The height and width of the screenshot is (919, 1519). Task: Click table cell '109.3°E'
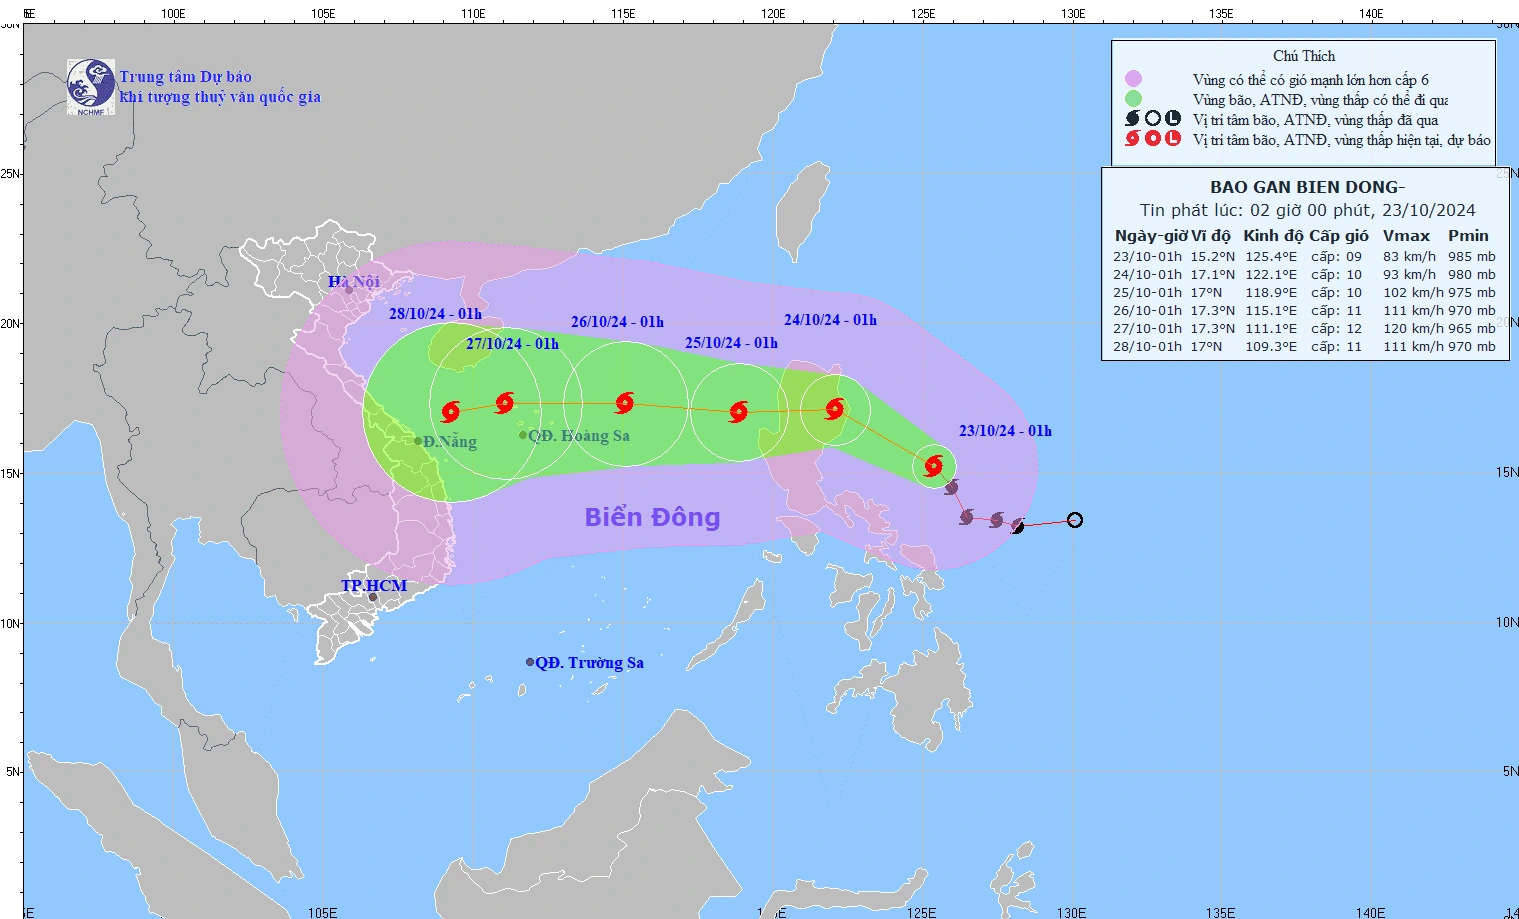1271,346
